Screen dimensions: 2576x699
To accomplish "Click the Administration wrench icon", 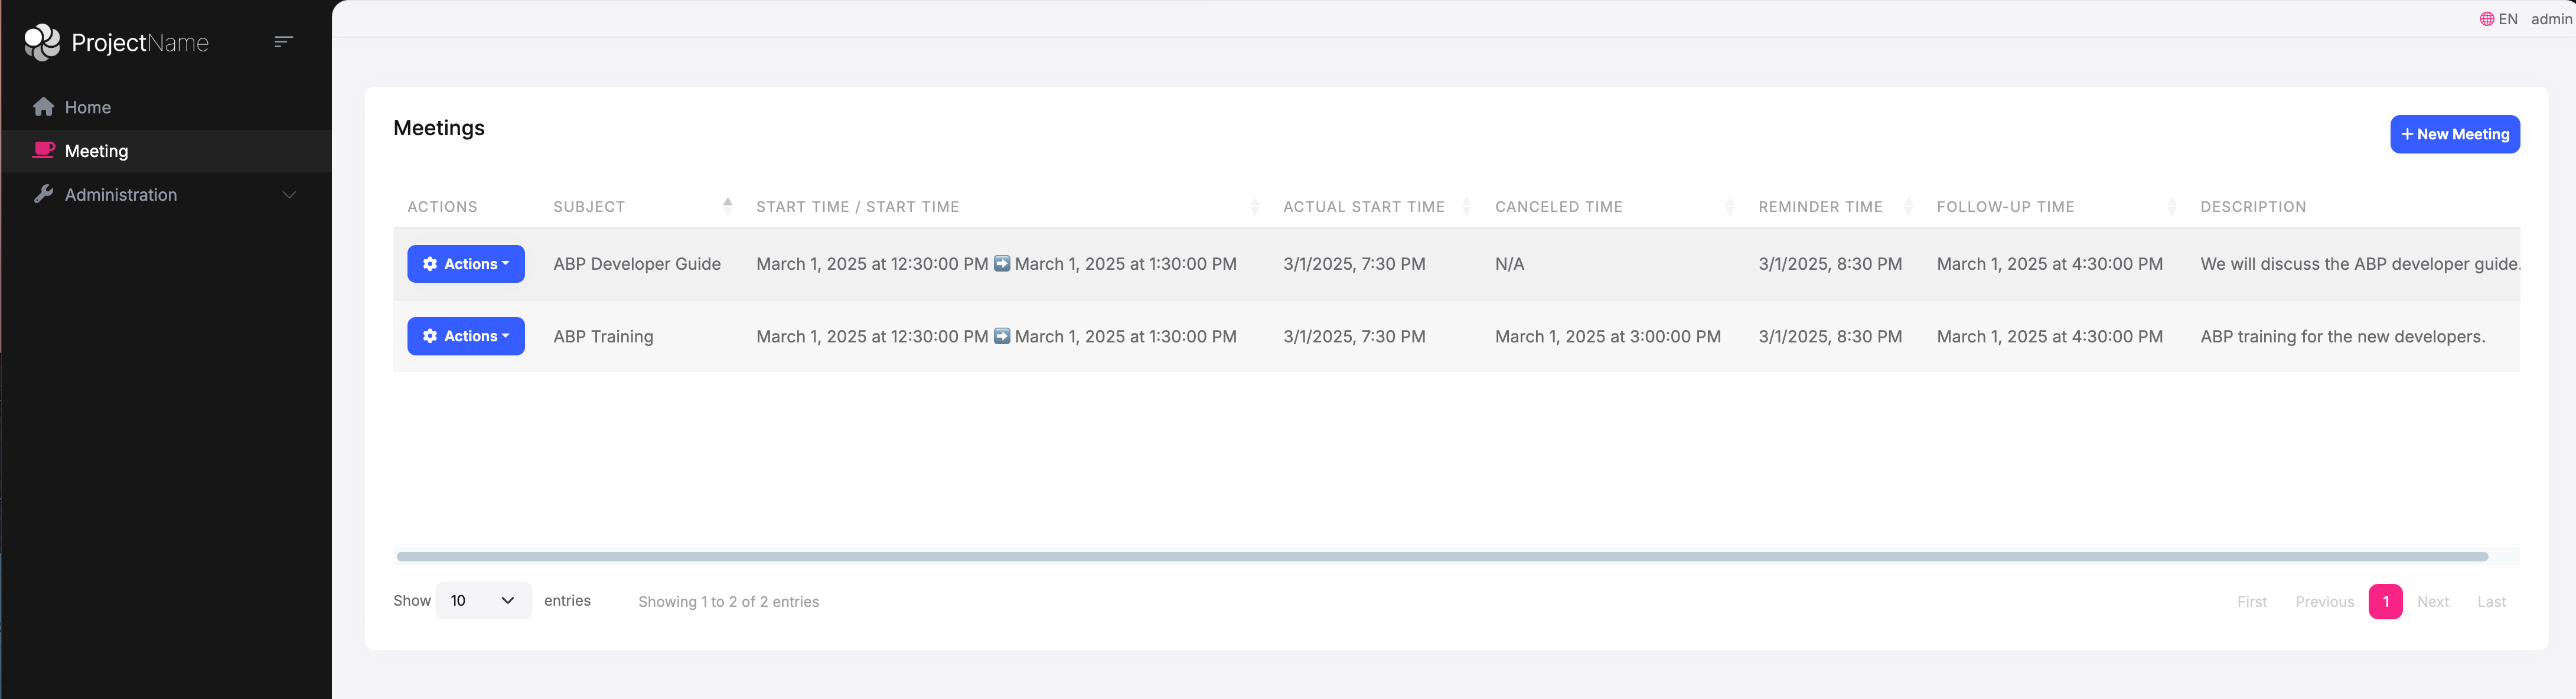I will [43, 194].
